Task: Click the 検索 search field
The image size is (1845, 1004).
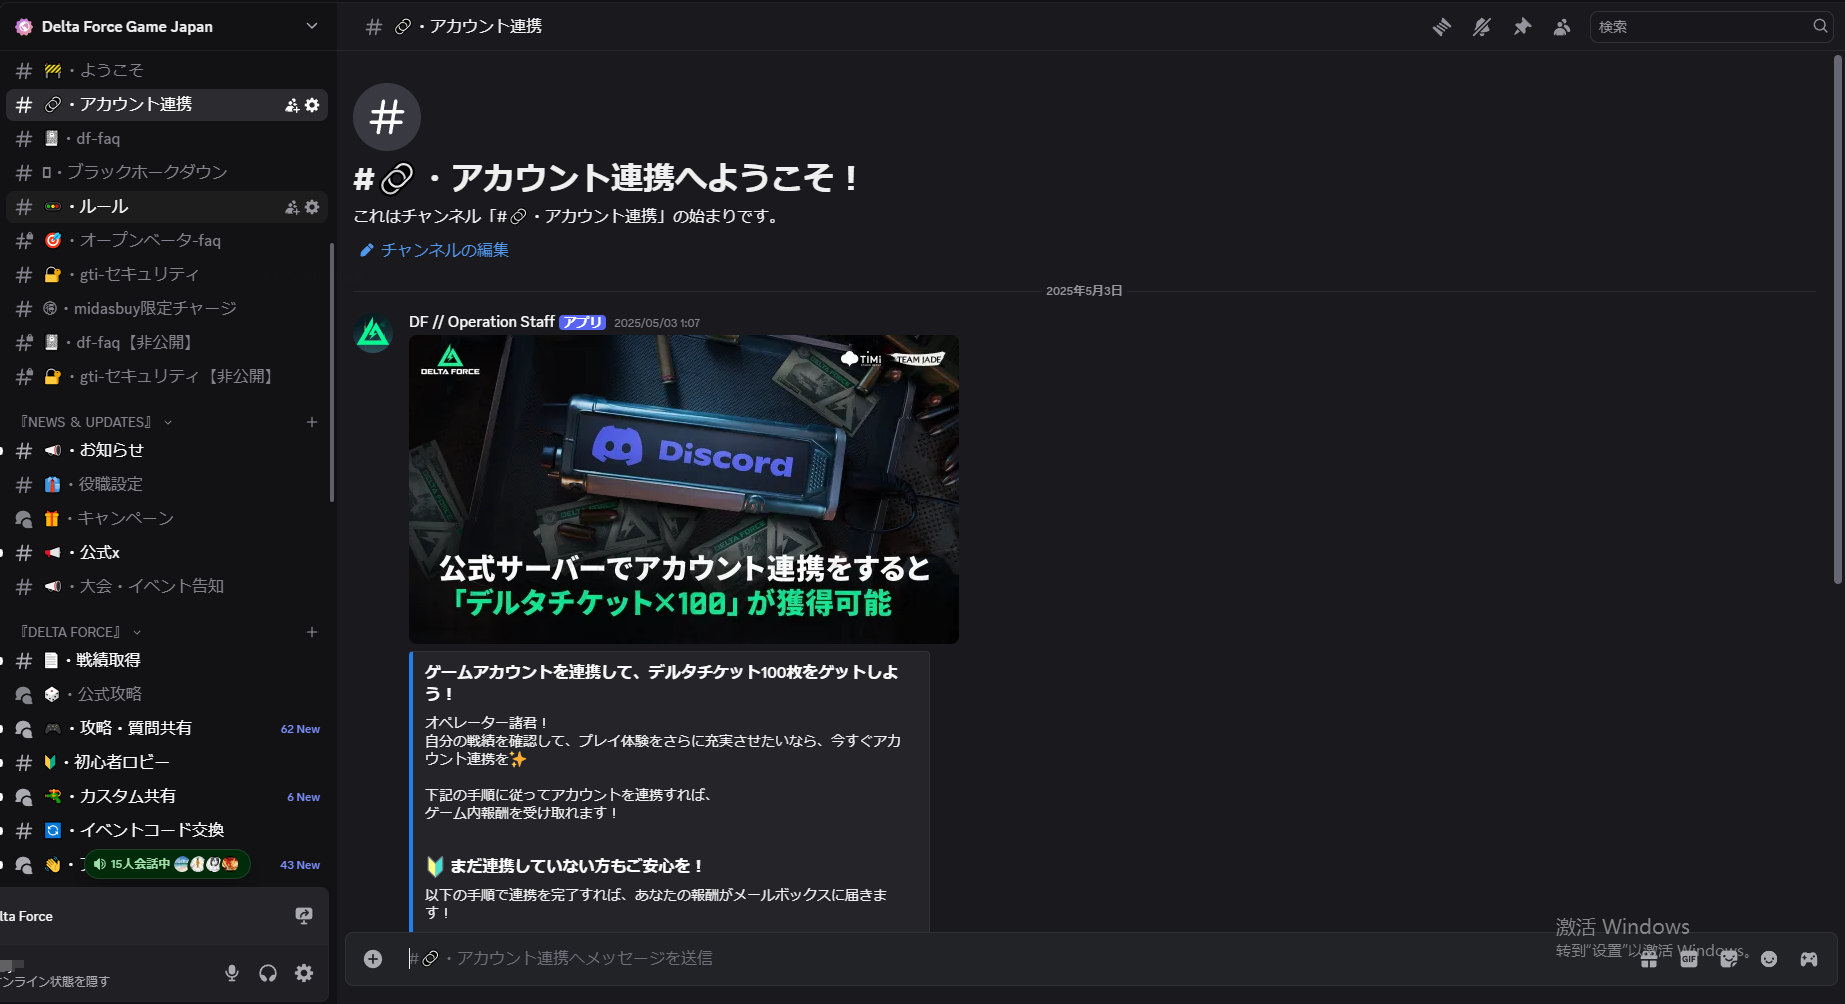Action: tap(1700, 27)
